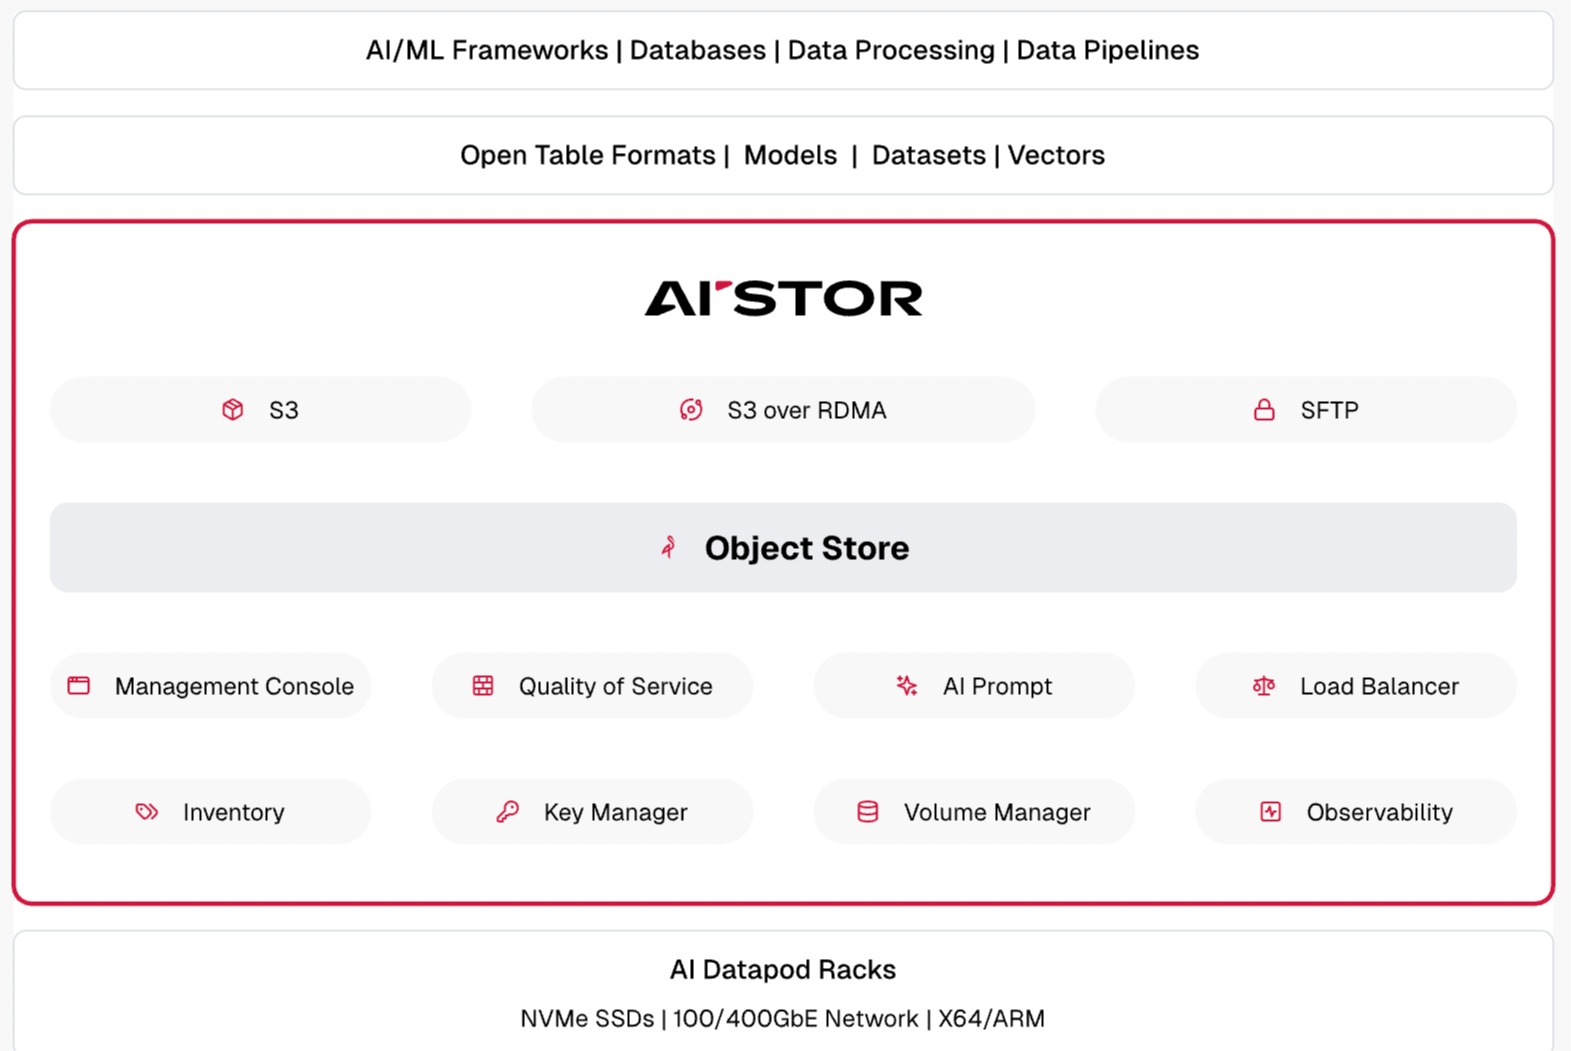Click the Object Store bird icon
Image resolution: width=1571 pixels, height=1051 pixels.
tap(669, 547)
